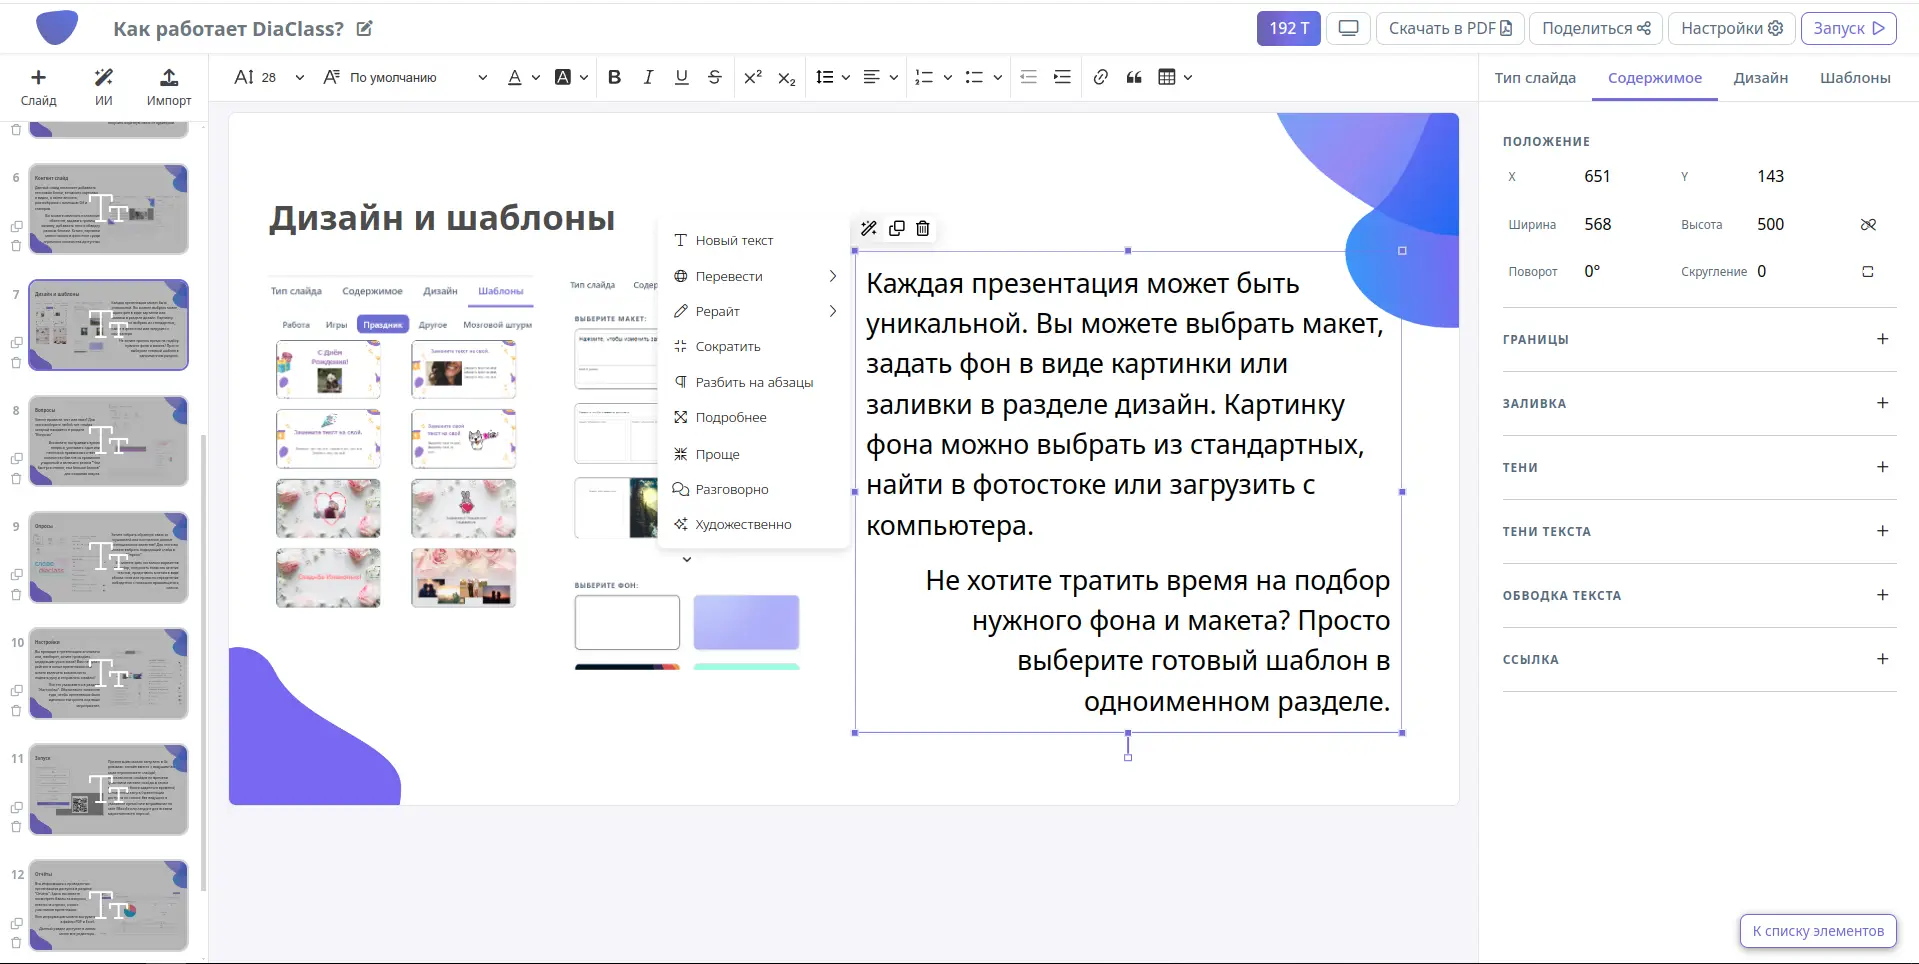Switch to the Дизайн tab
1919x964 pixels.
point(1760,78)
